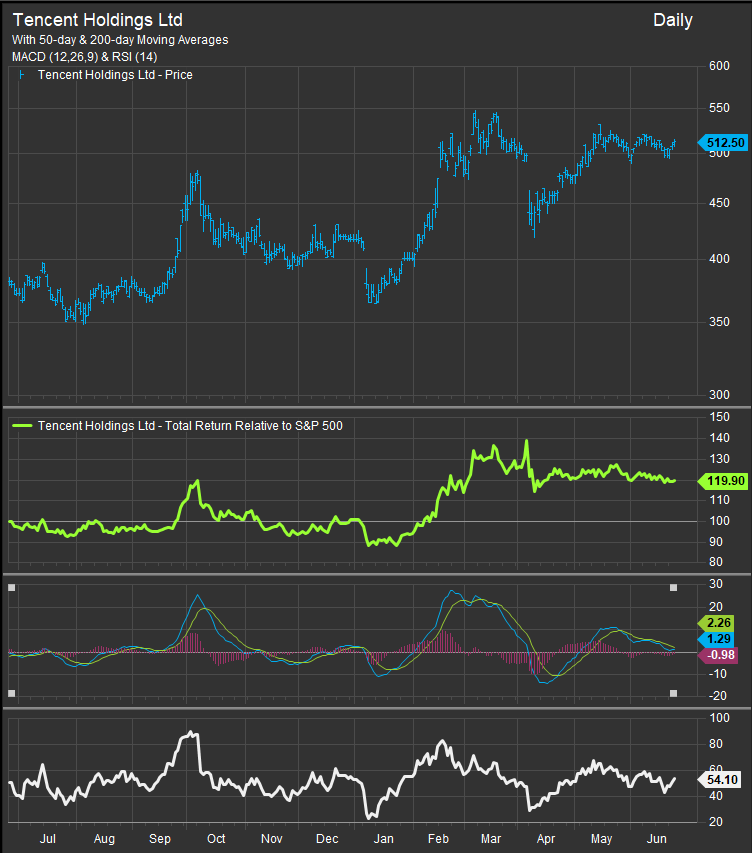Screen dimensions: 752x853
Task: Click the -20 MACD axis label
Action: tap(718, 696)
